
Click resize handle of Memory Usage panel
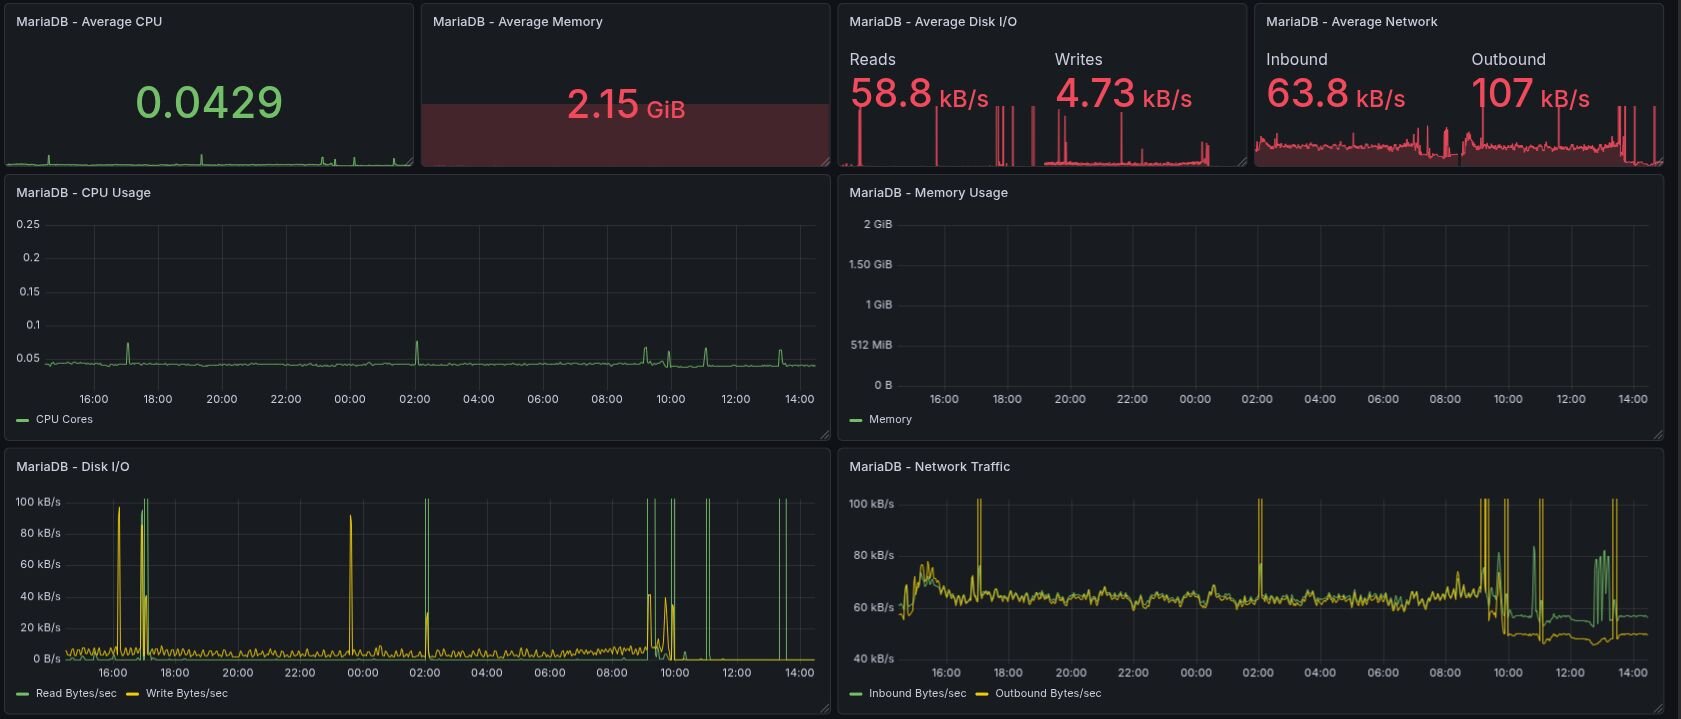[1658, 435]
